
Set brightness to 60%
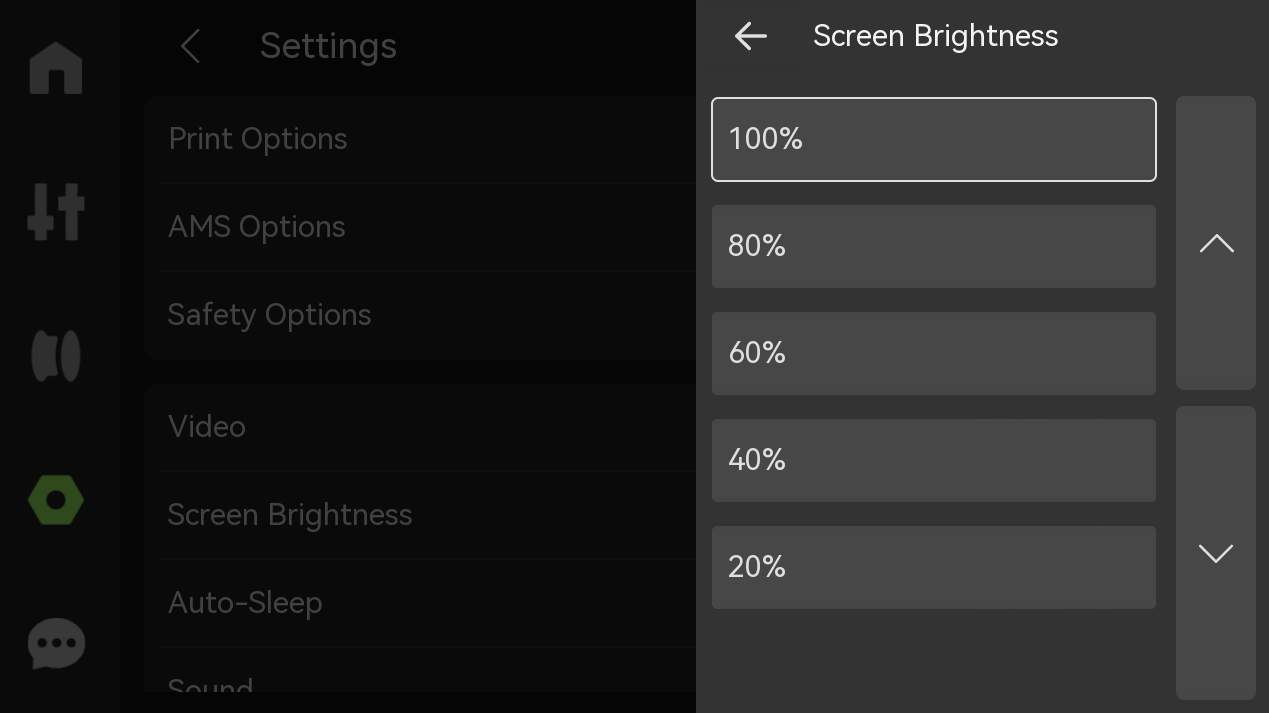pos(934,353)
